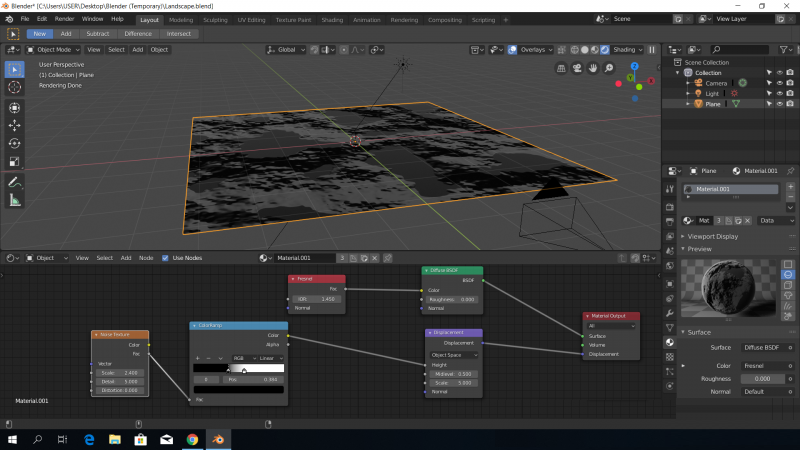Open the Render menu
Image resolution: width=800 pixels, height=450 pixels.
pos(64,19)
